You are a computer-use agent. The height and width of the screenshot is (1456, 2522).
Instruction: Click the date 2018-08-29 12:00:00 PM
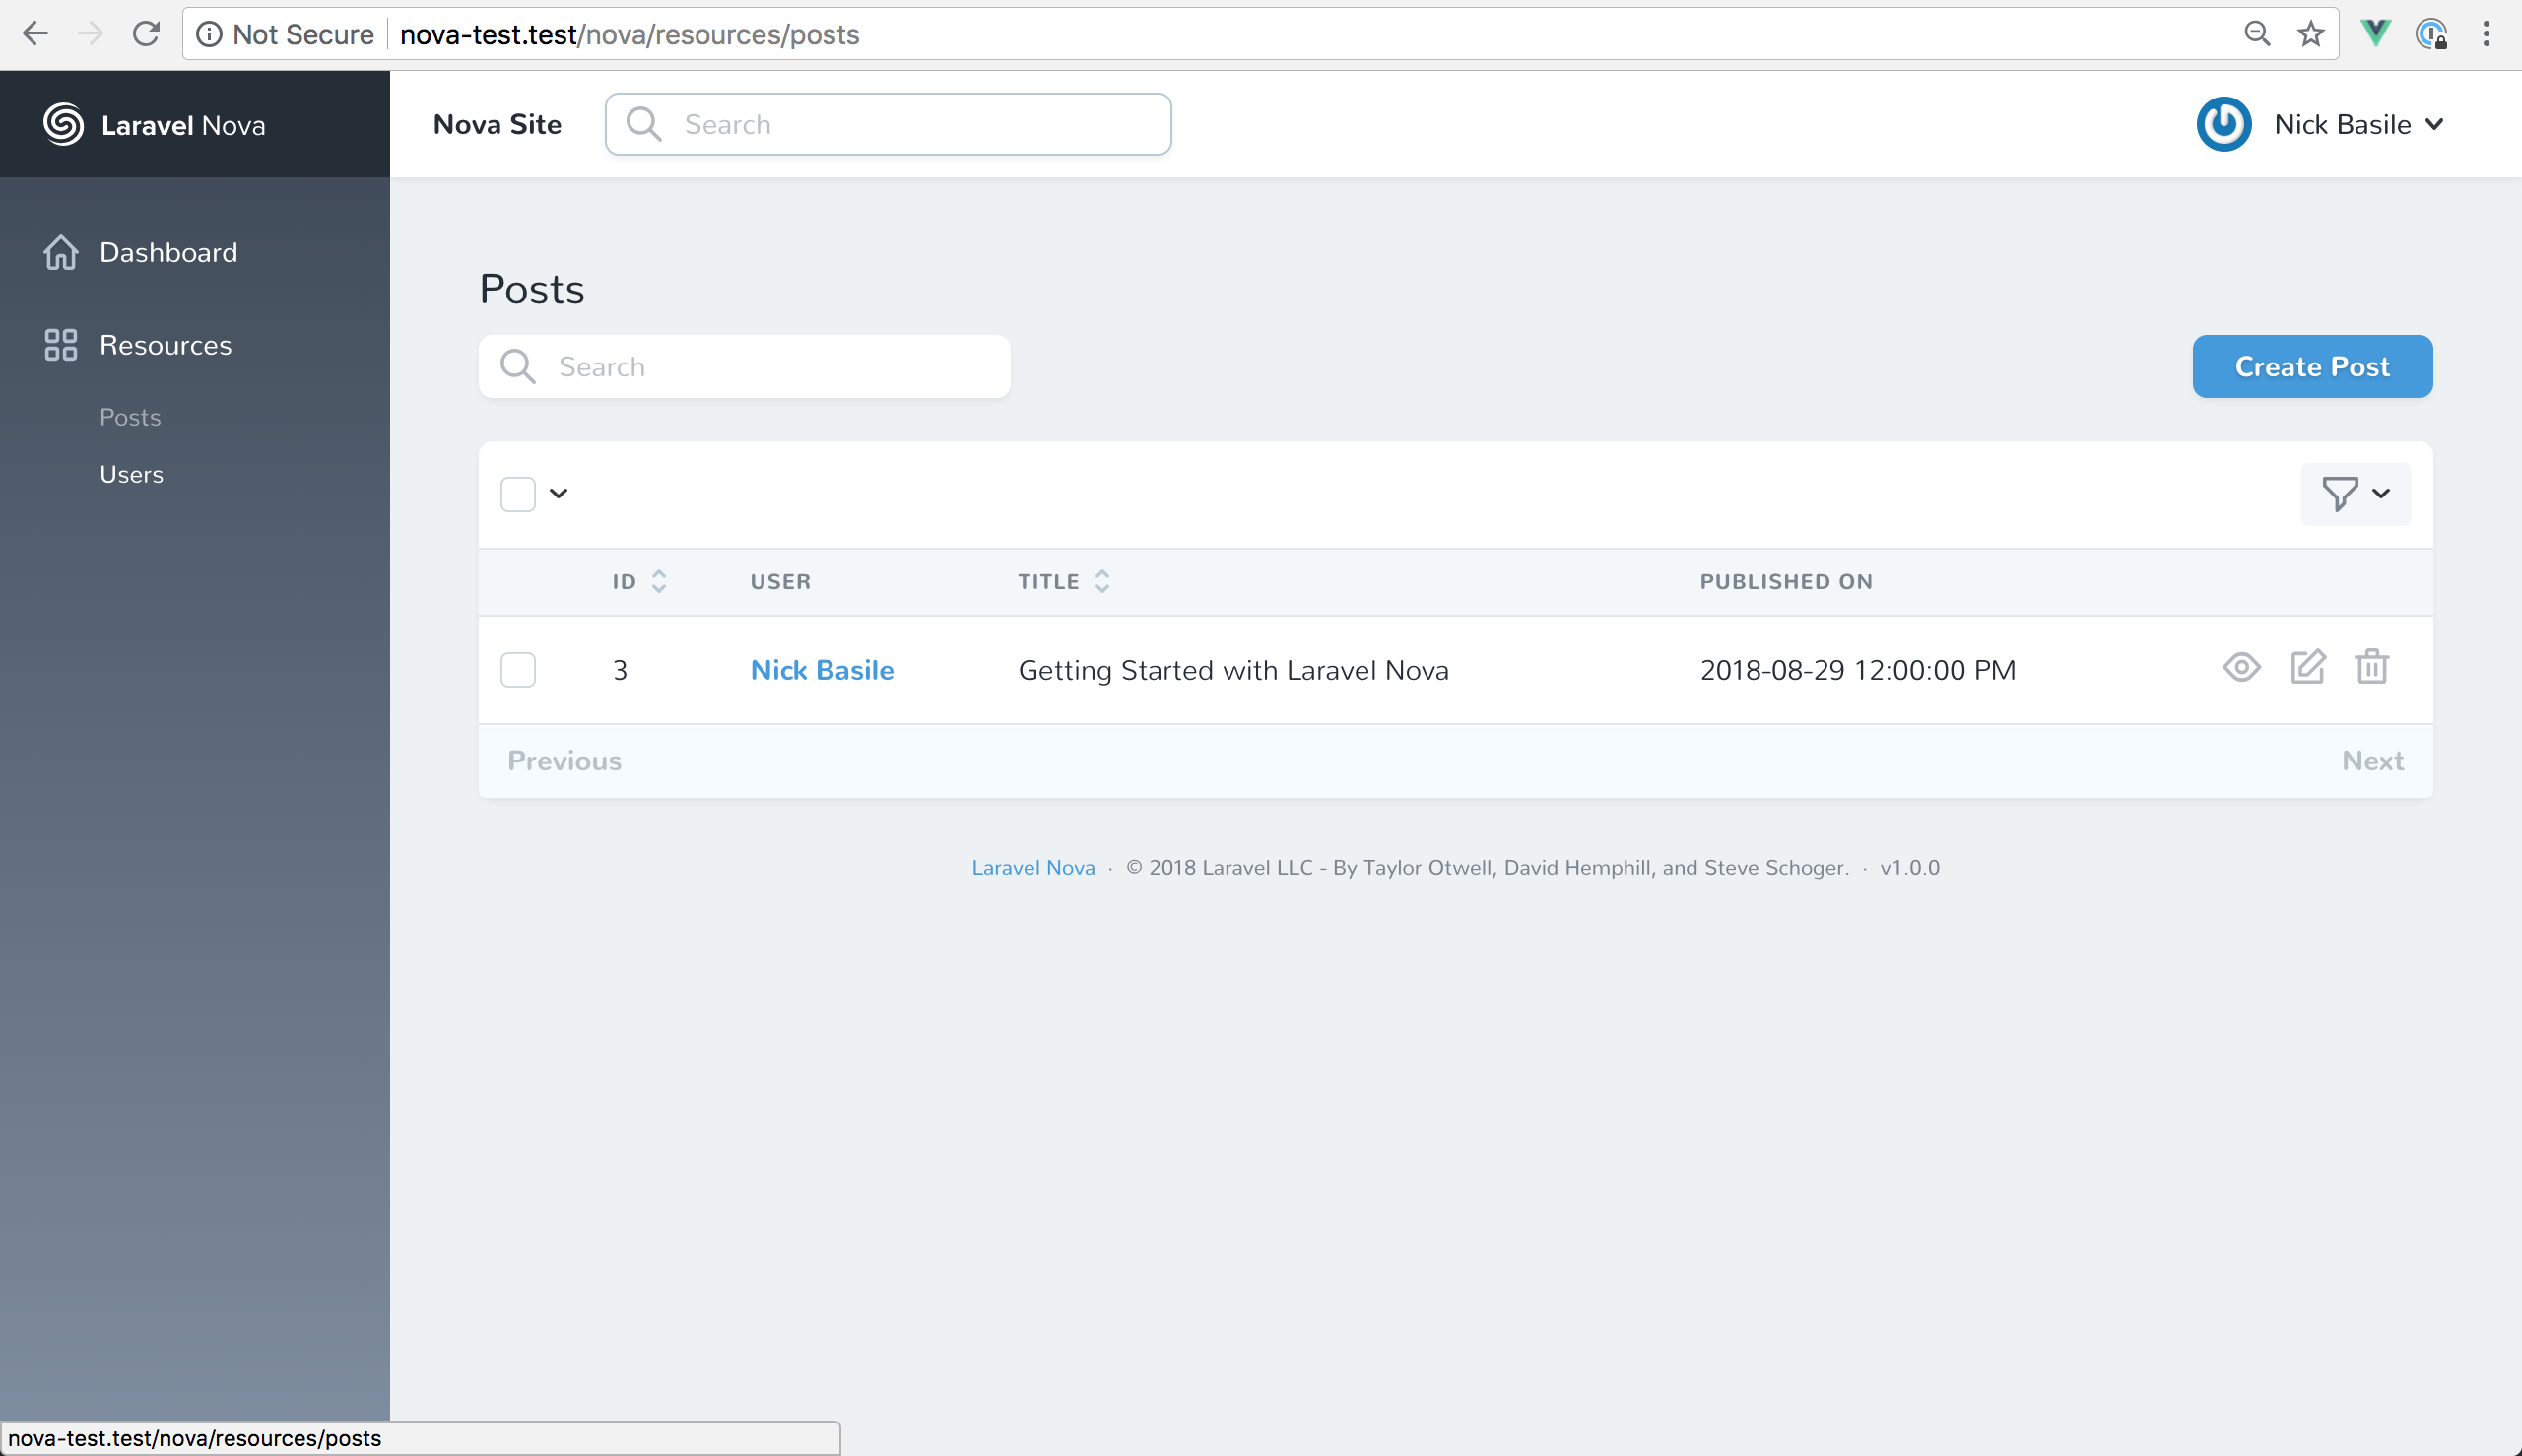[x=1858, y=670]
